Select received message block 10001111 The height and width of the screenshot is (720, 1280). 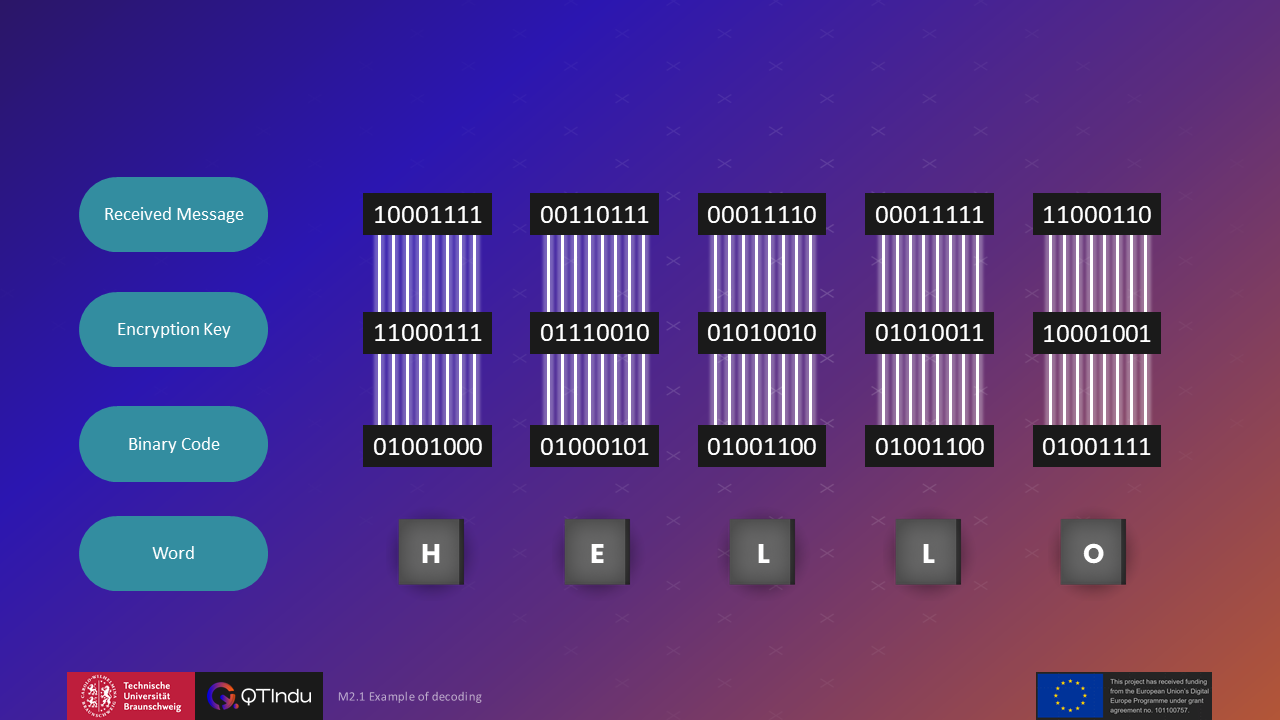pos(427,214)
